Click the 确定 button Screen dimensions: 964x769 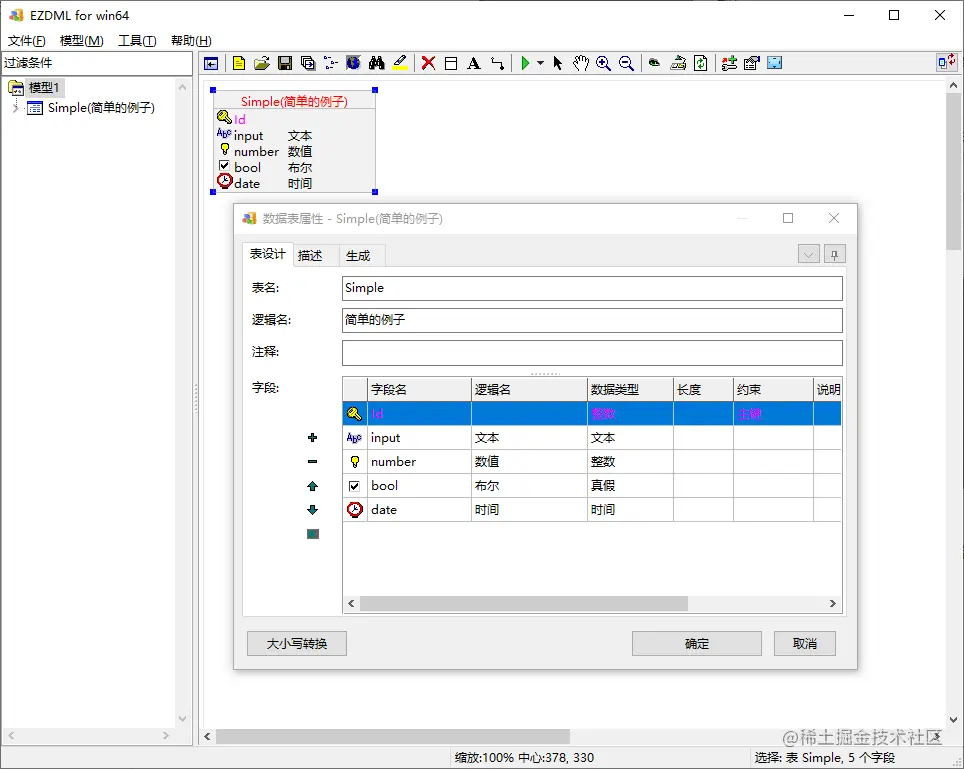(697, 644)
